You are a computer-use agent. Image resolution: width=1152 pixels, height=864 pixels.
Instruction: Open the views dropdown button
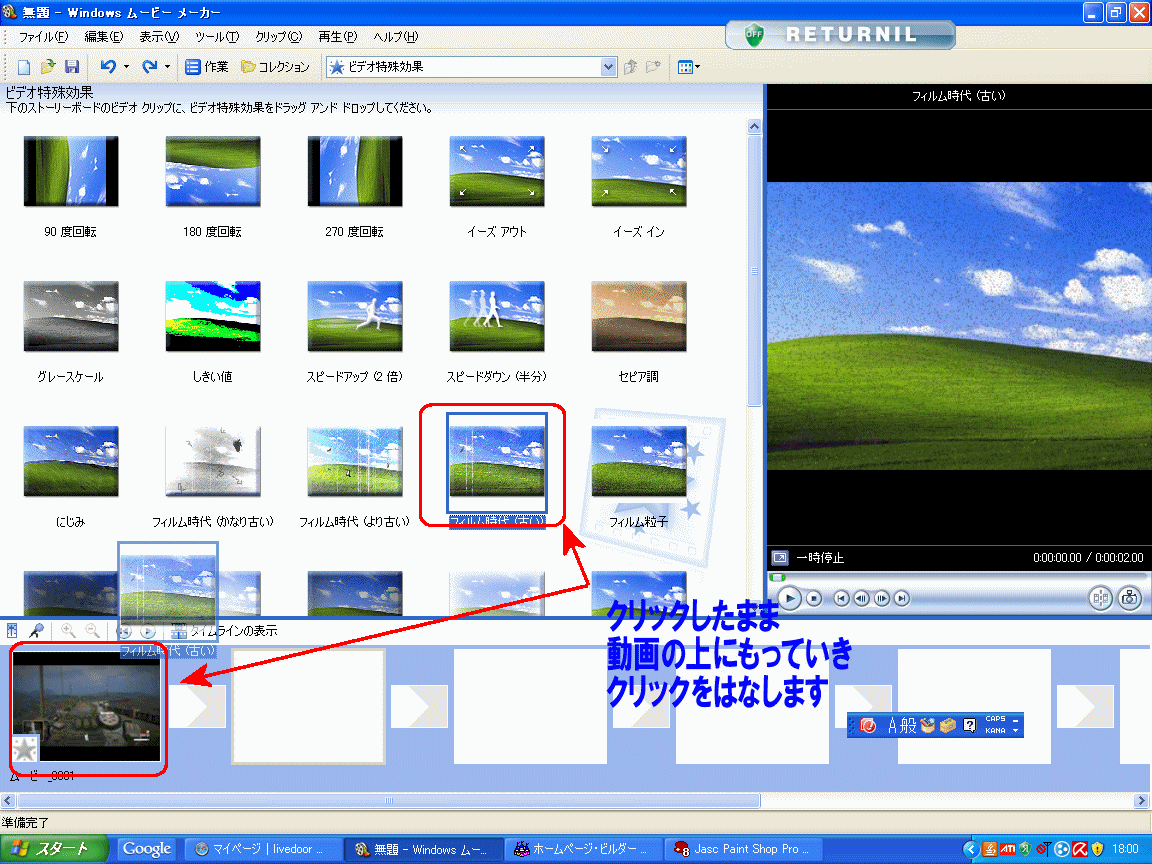pyautogui.click(x=688, y=67)
